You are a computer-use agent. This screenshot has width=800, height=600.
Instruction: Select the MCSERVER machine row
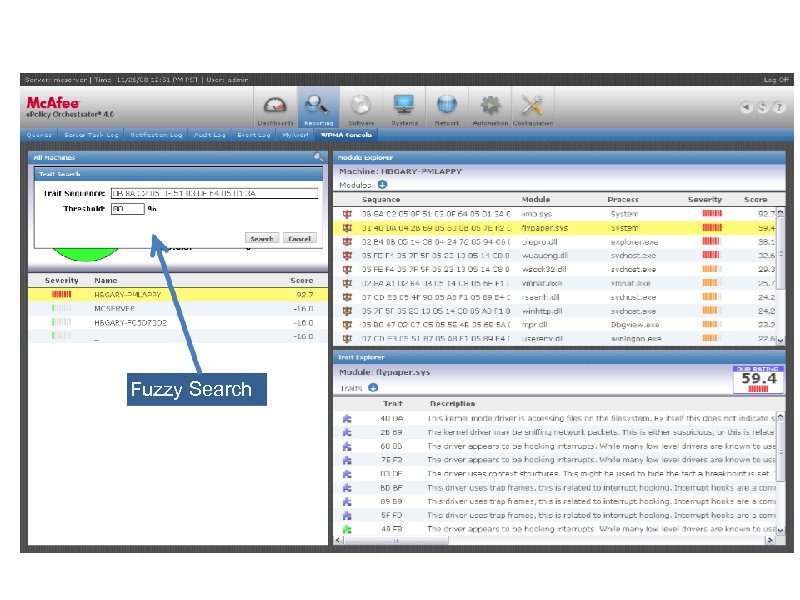(178, 309)
